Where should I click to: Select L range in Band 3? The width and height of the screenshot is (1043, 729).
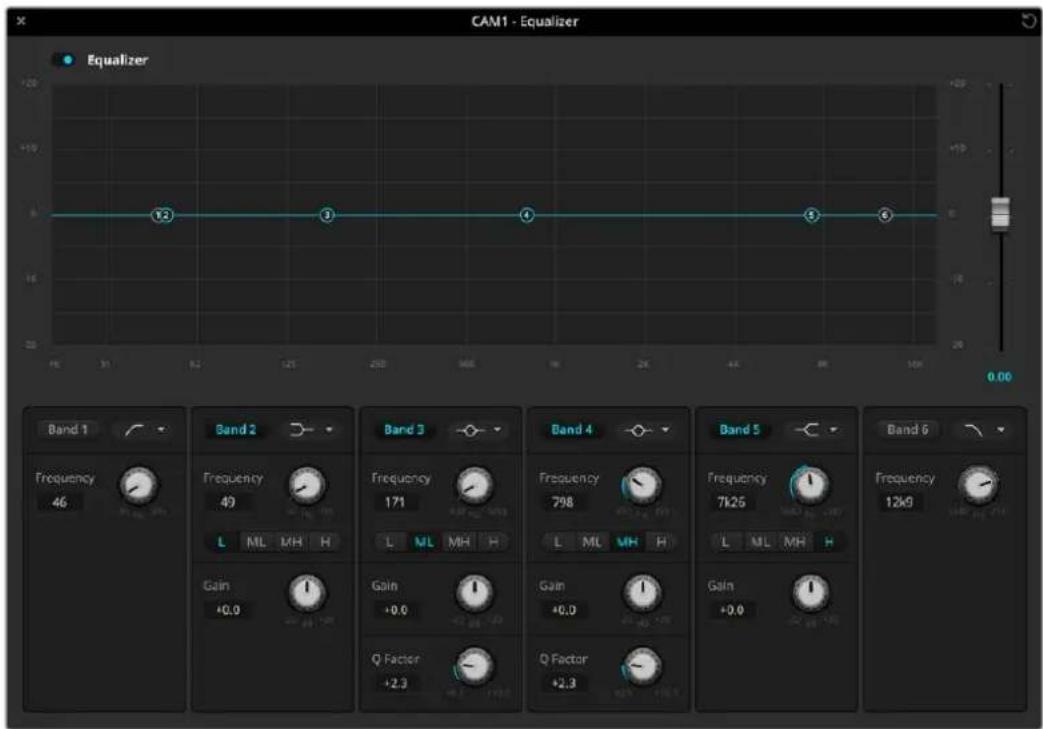tap(390, 542)
